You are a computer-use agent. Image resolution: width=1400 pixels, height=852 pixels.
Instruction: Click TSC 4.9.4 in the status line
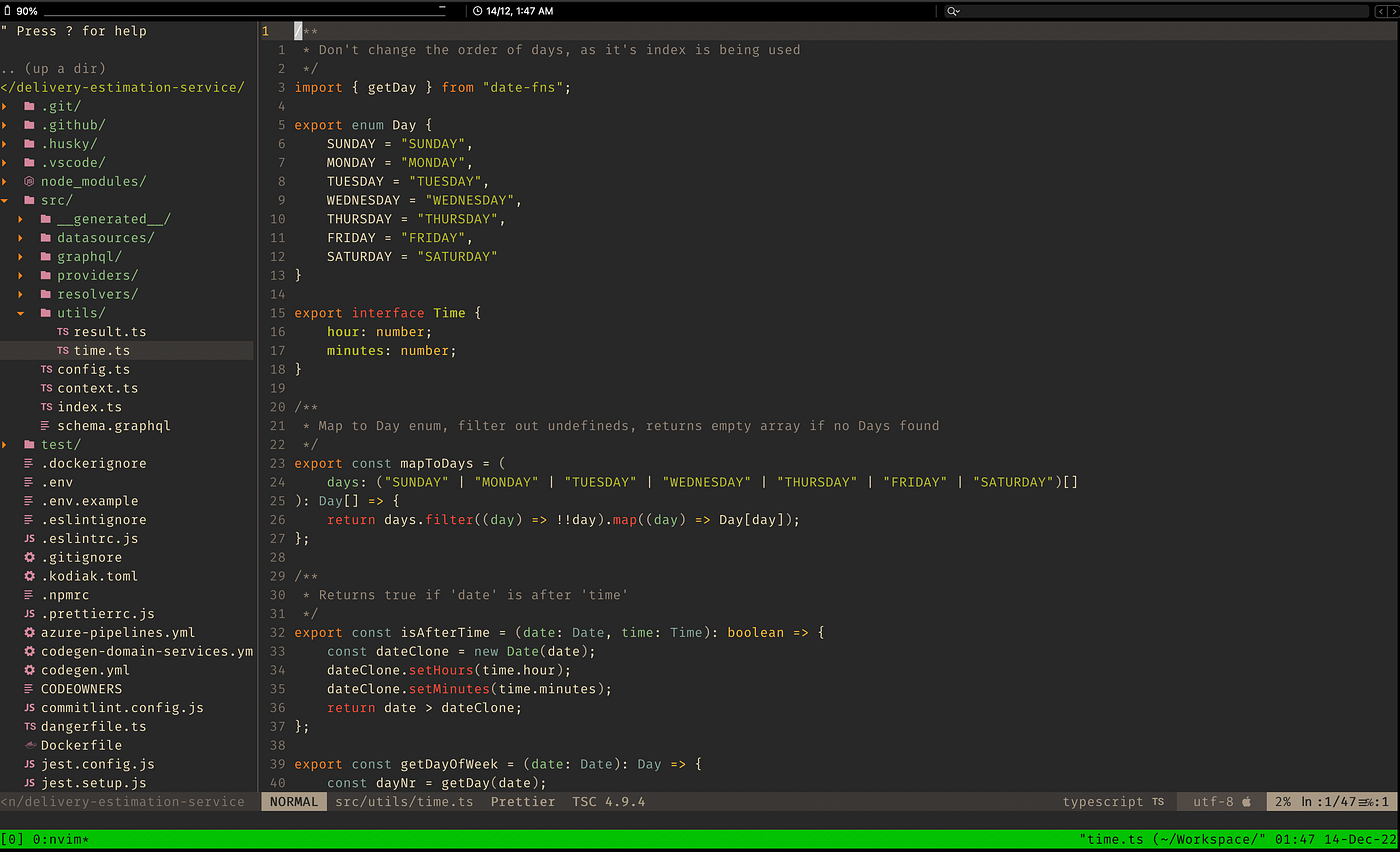click(x=609, y=802)
